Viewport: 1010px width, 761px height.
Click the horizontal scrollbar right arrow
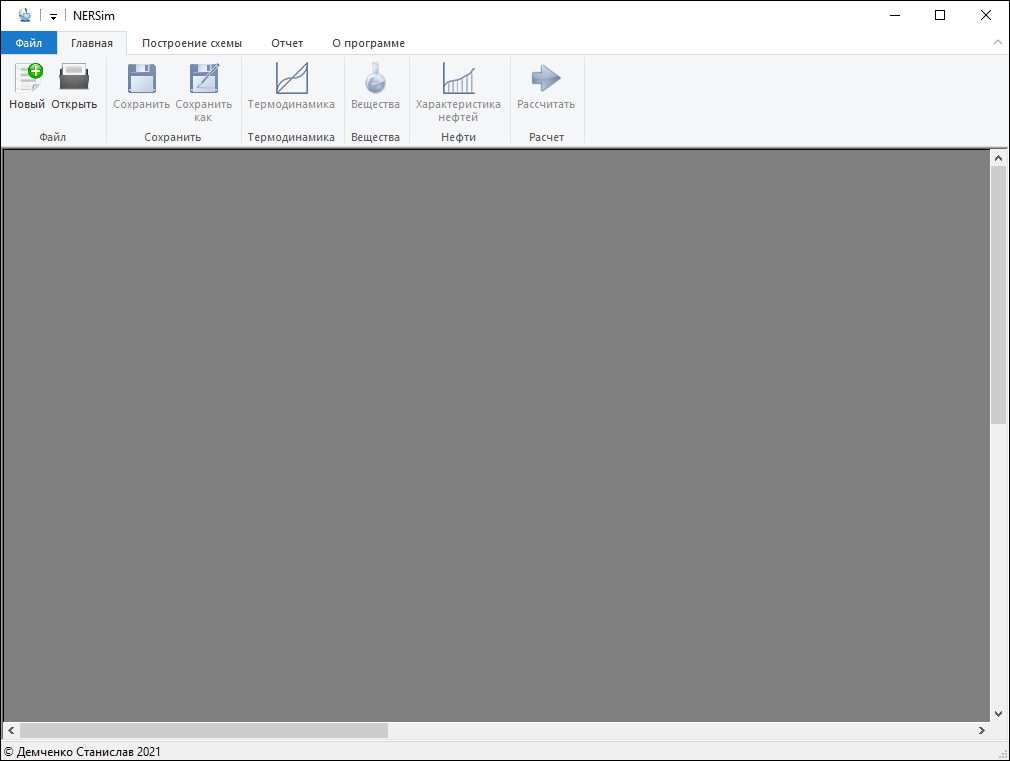pyautogui.click(x=982, y=731)
